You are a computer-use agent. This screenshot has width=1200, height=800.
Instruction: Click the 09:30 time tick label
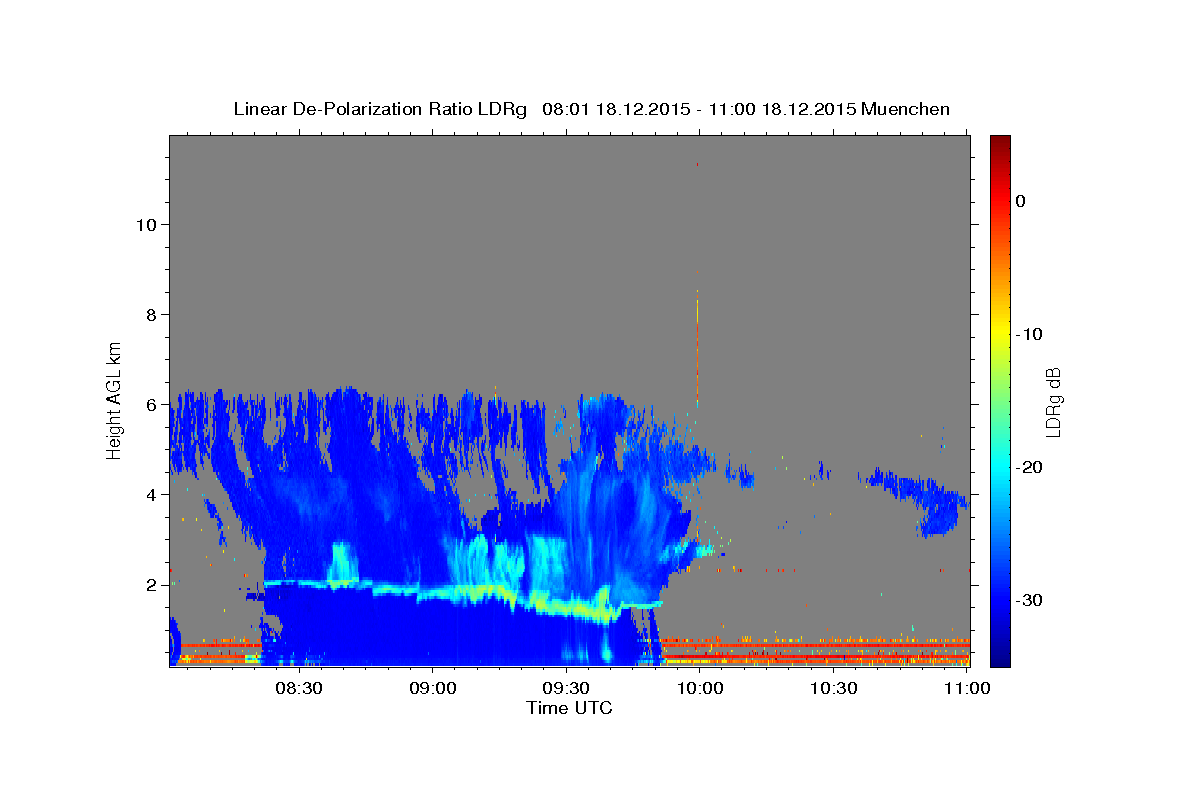tap(566, 689)
